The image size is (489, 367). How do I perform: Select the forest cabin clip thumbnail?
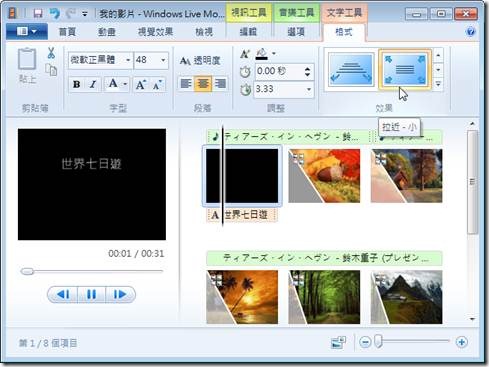point(406,176)
